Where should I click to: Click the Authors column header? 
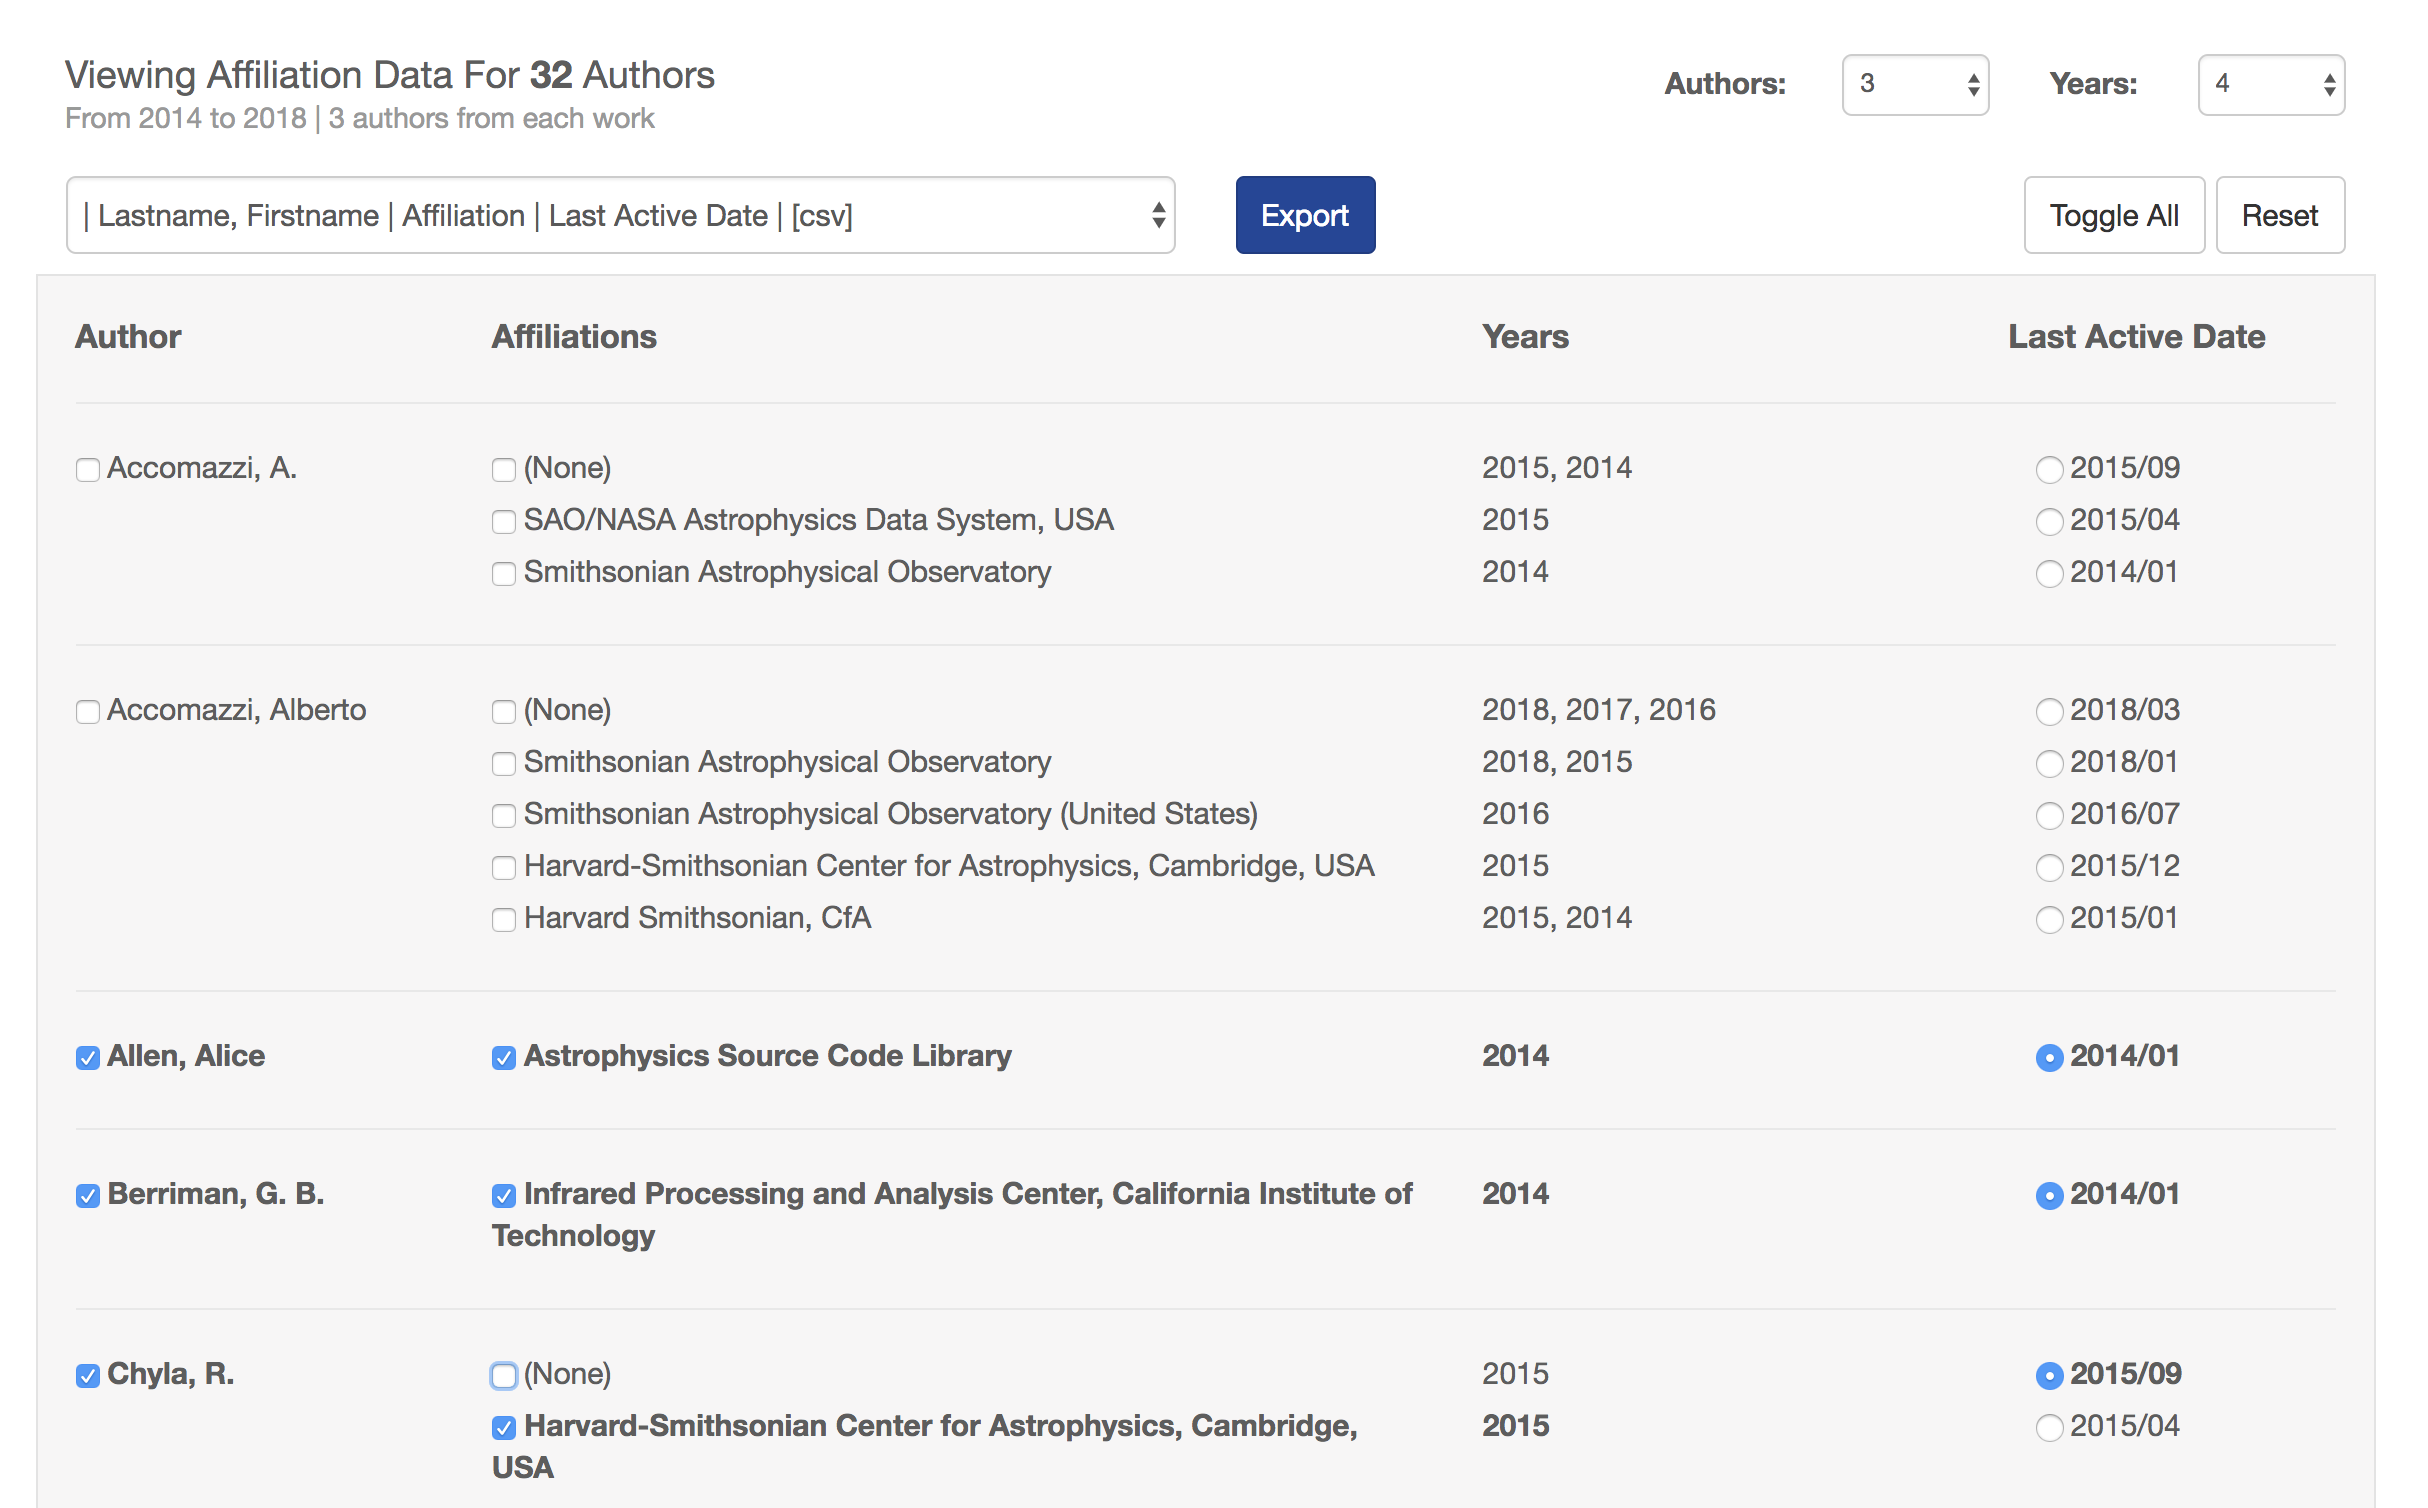pyautogui.click(x=127, y=336)
